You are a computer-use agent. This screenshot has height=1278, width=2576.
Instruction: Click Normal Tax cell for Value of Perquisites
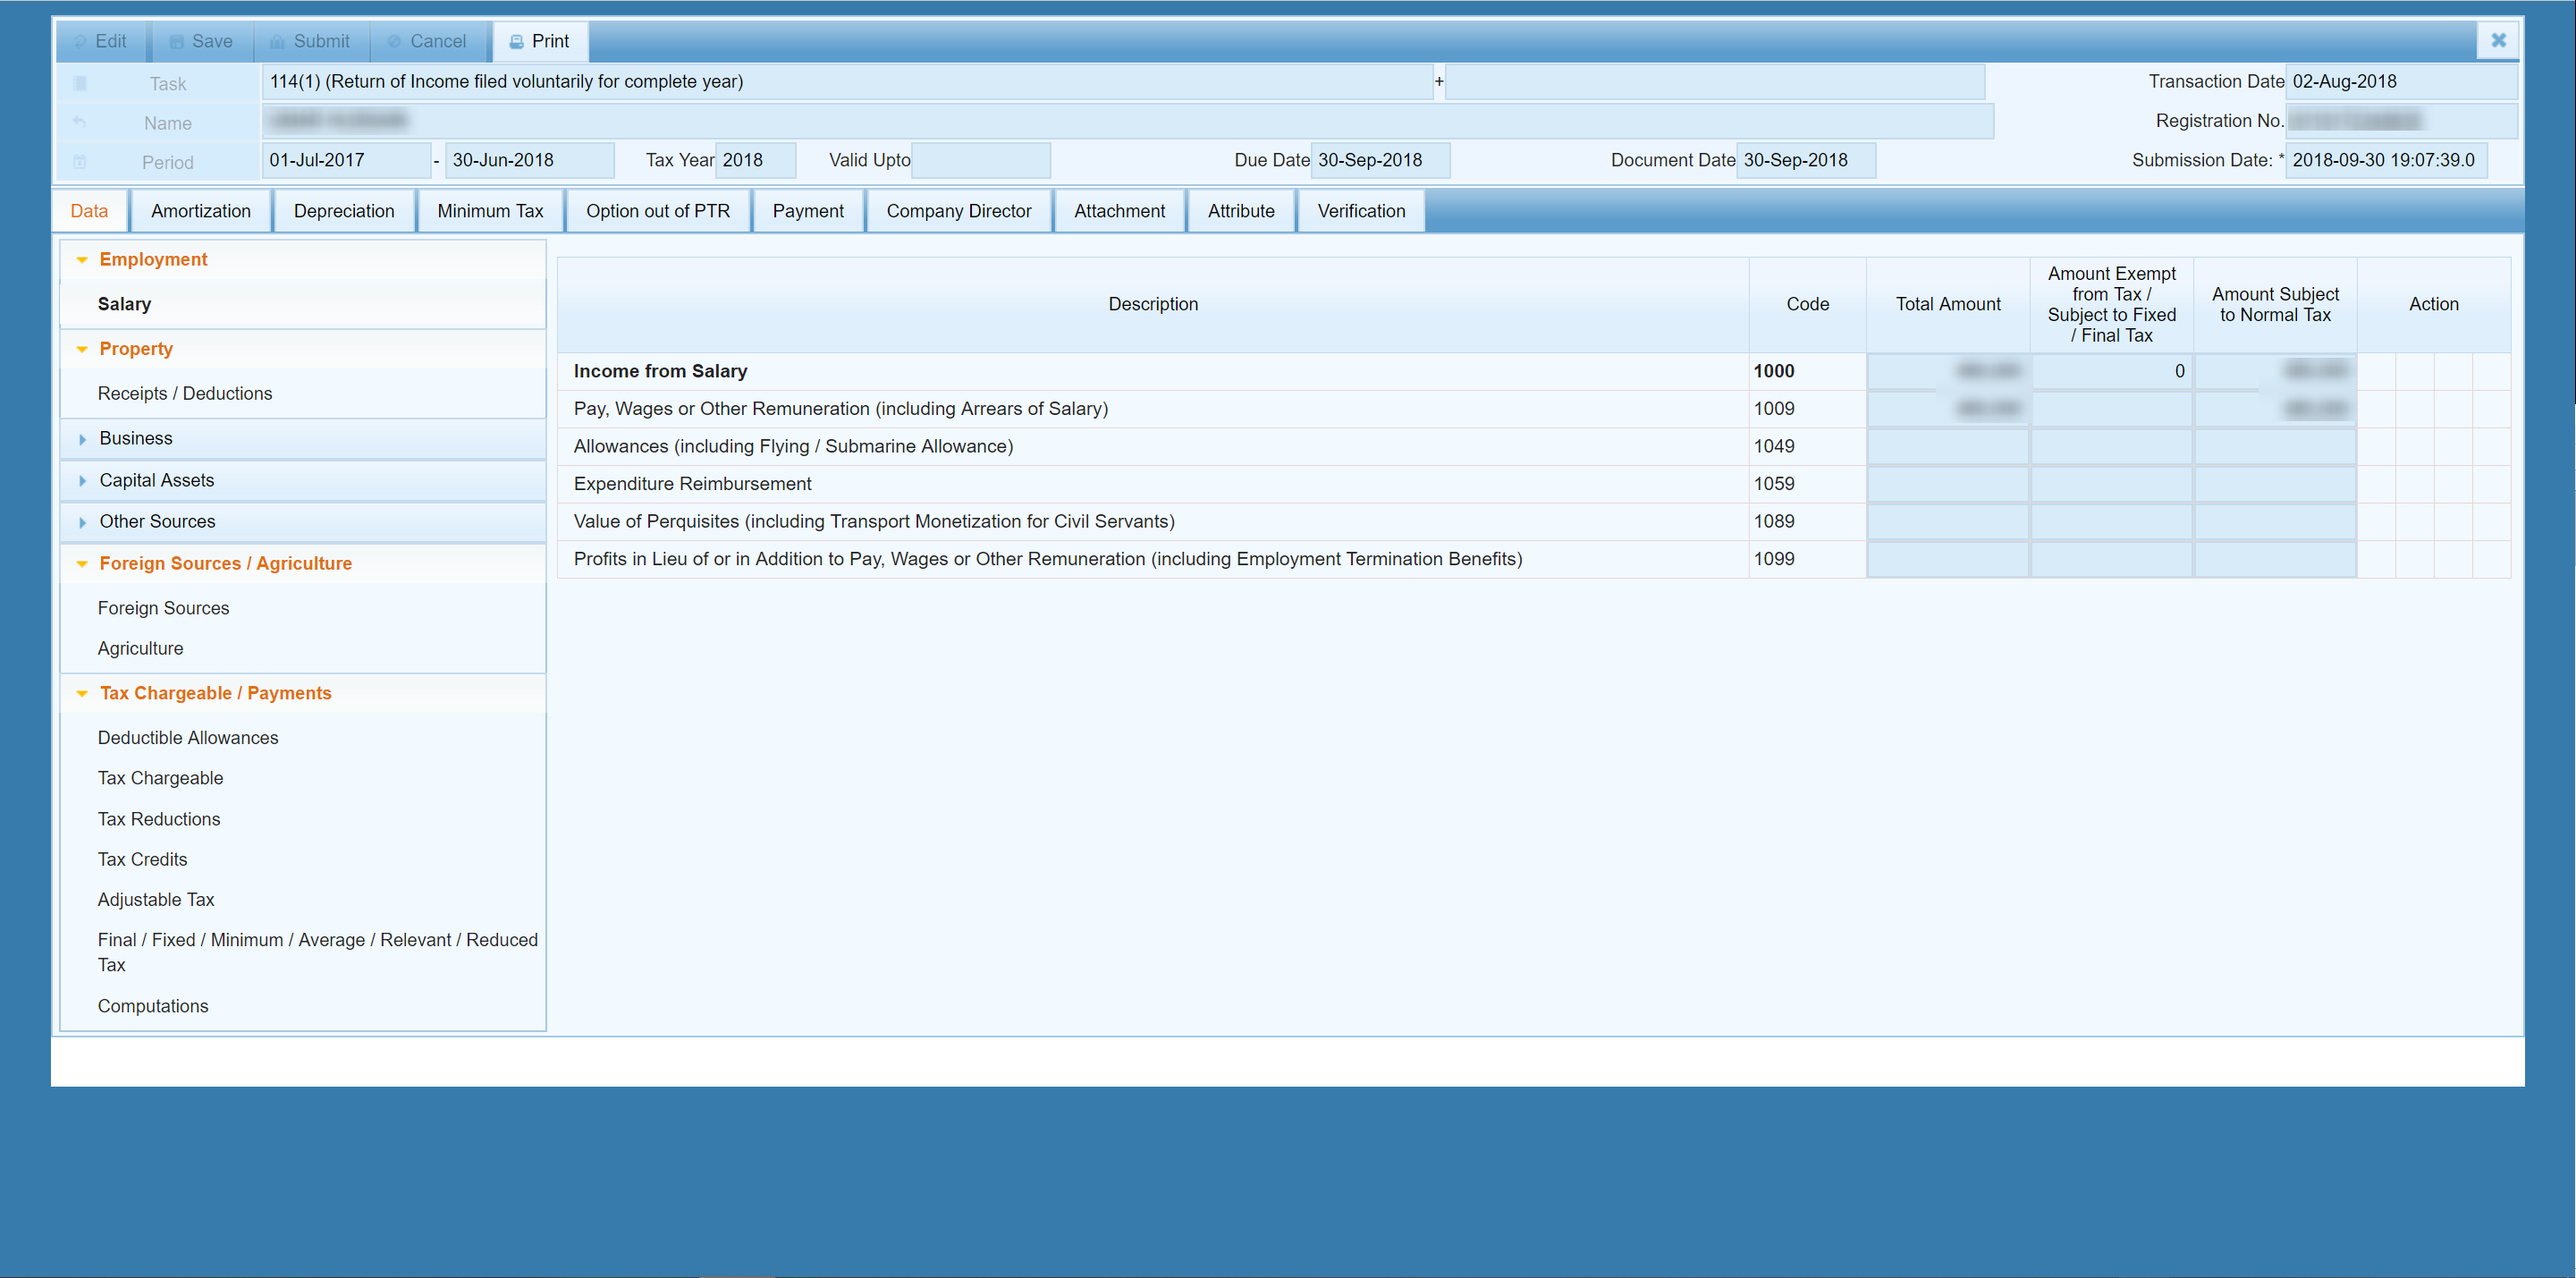tap(2276, 522)
